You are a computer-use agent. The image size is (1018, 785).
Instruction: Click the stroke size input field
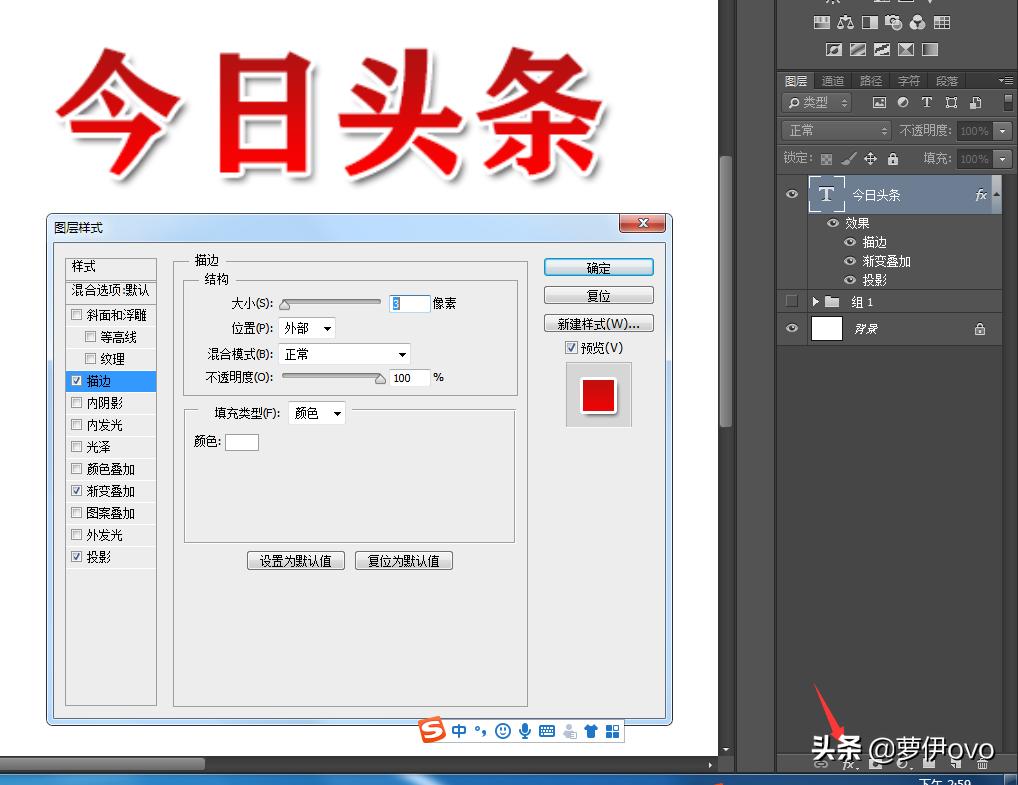click(410, 304)
